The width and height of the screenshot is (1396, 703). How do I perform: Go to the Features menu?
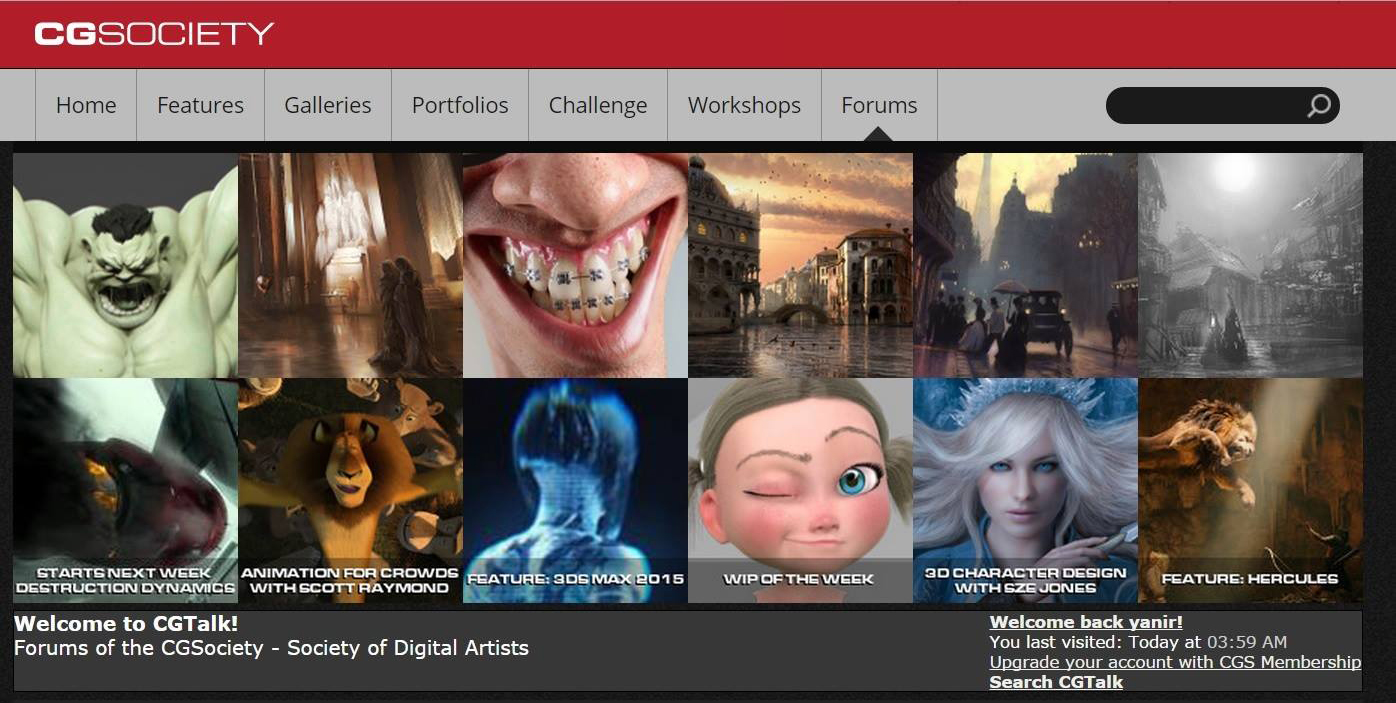pyautogui.click(x=200, y=105)
